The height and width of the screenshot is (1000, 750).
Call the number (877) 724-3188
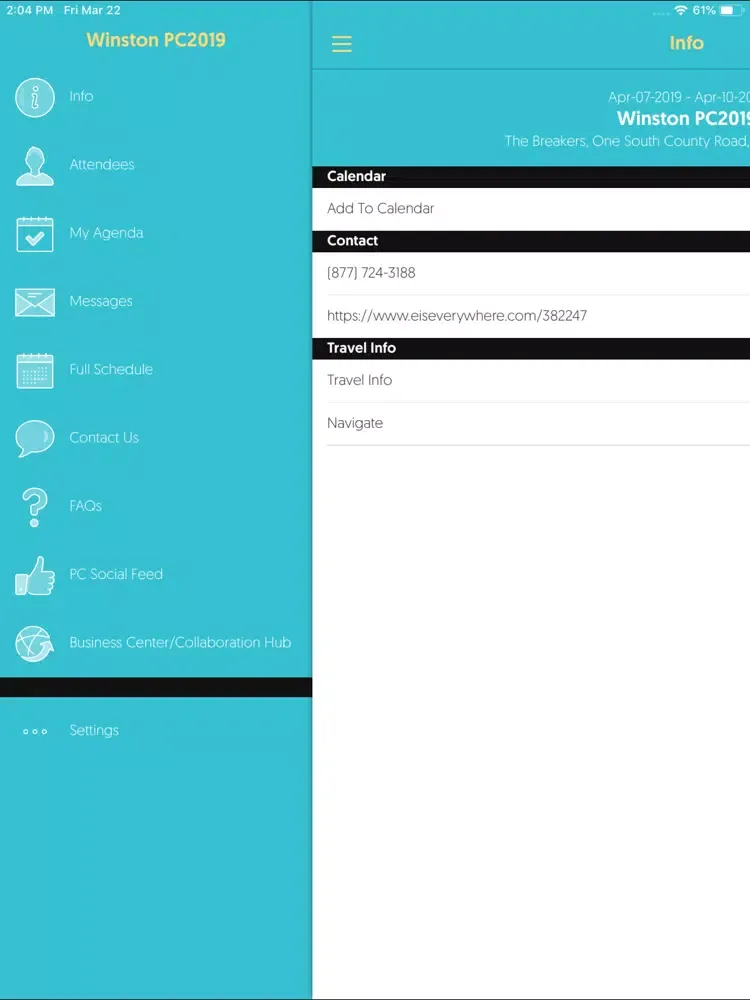coord(531,273)
